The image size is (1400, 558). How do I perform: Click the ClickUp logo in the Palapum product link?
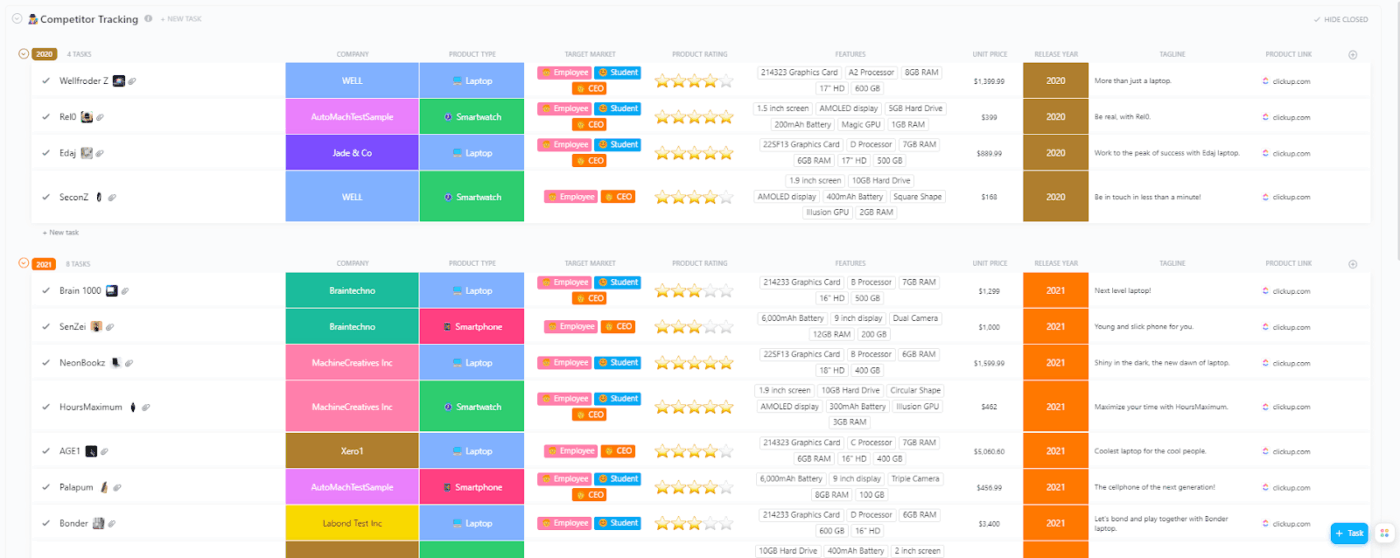click(x=1266, y=487)
